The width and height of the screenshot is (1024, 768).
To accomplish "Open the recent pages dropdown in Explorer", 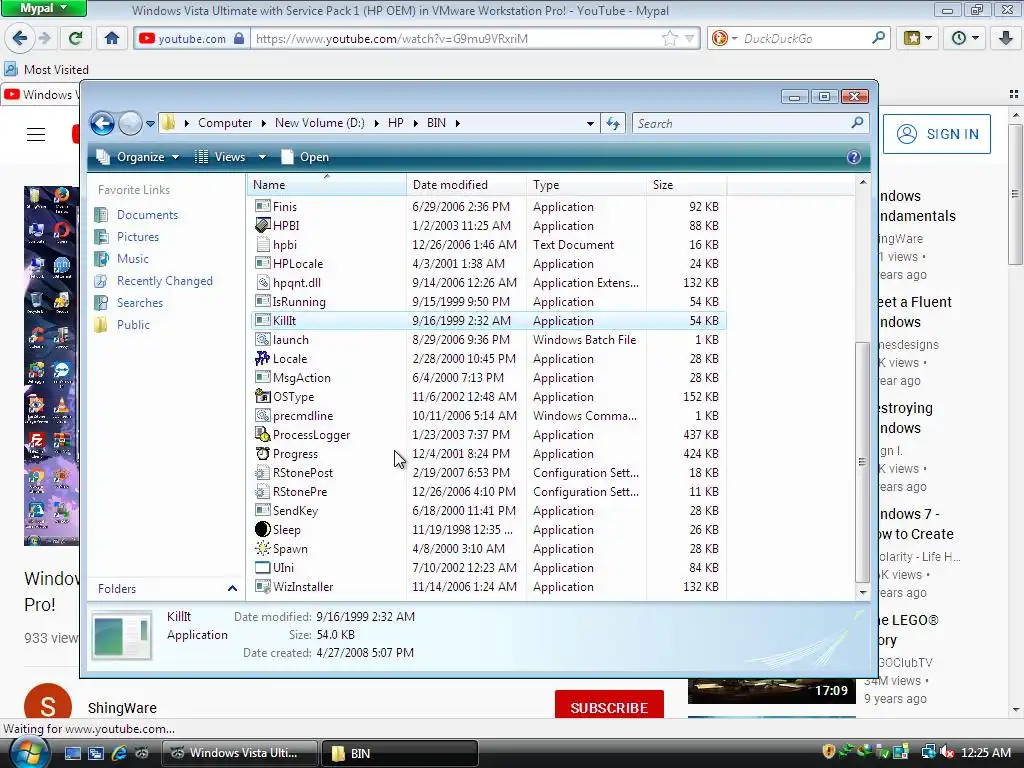I will pyautogui.click(x=150, y=123).
